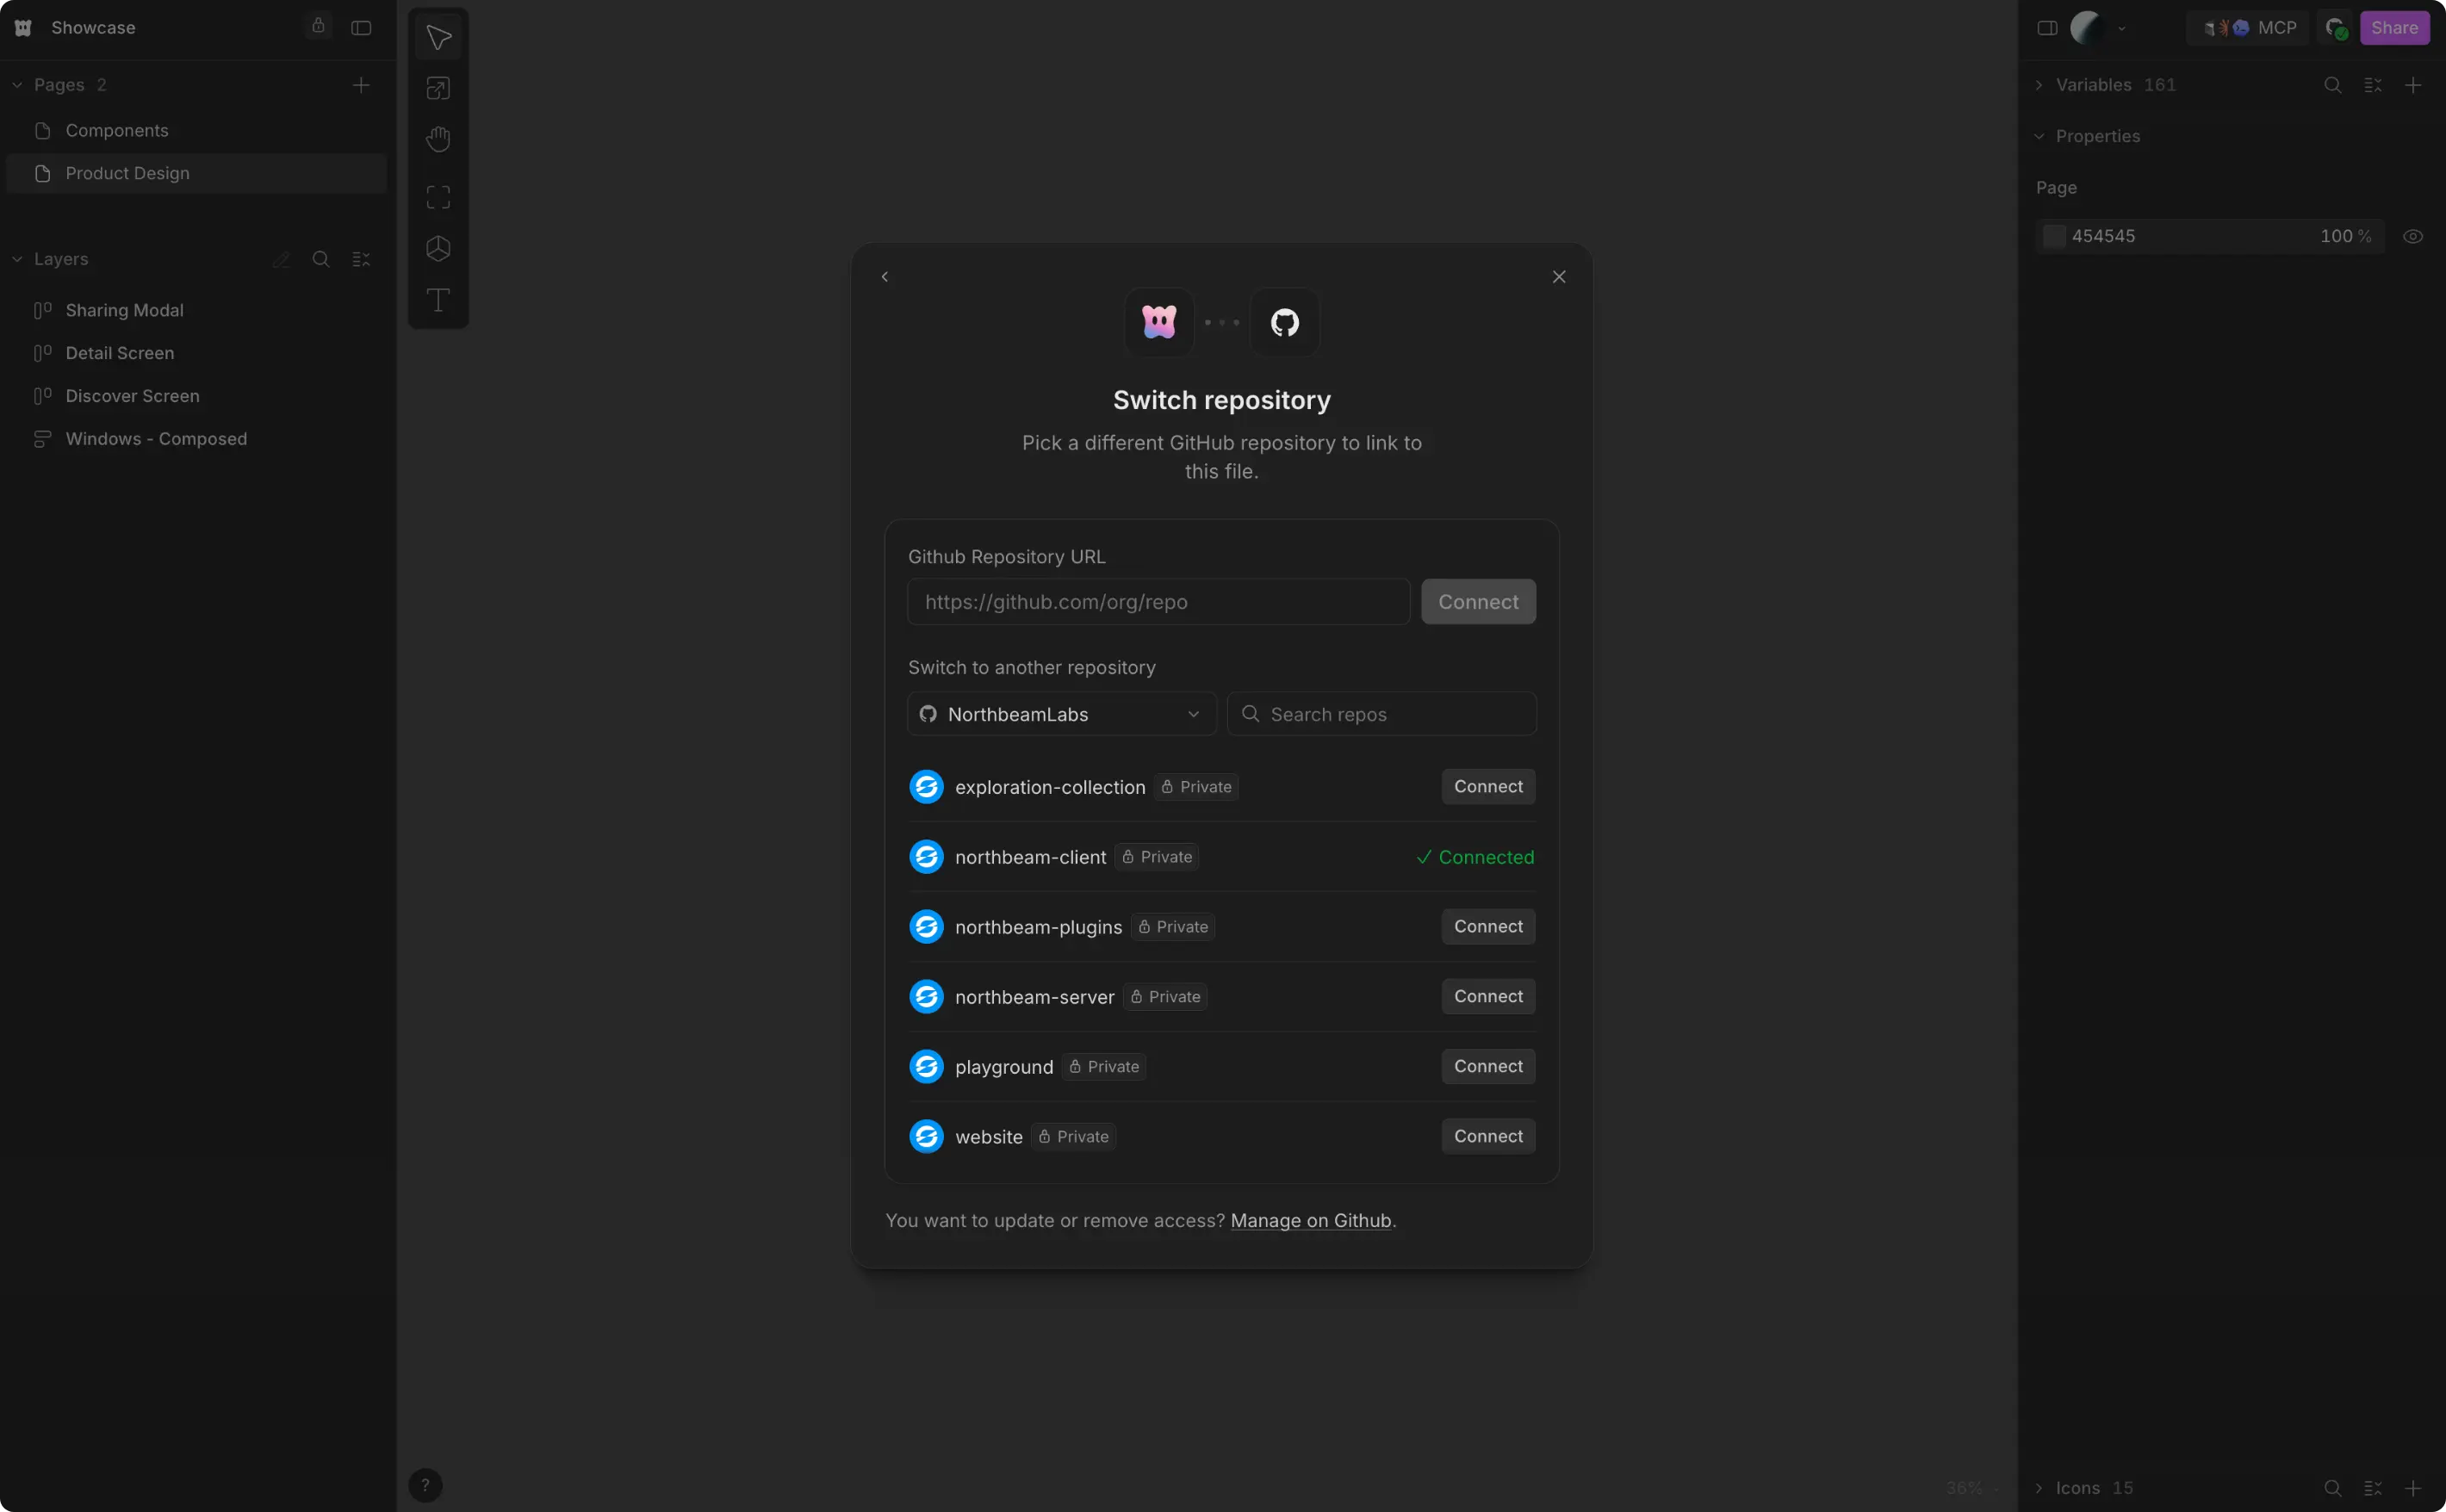Search layers with the magnifier icon
This screenshot has height=1512, width=2446.
tap(321, 259)
